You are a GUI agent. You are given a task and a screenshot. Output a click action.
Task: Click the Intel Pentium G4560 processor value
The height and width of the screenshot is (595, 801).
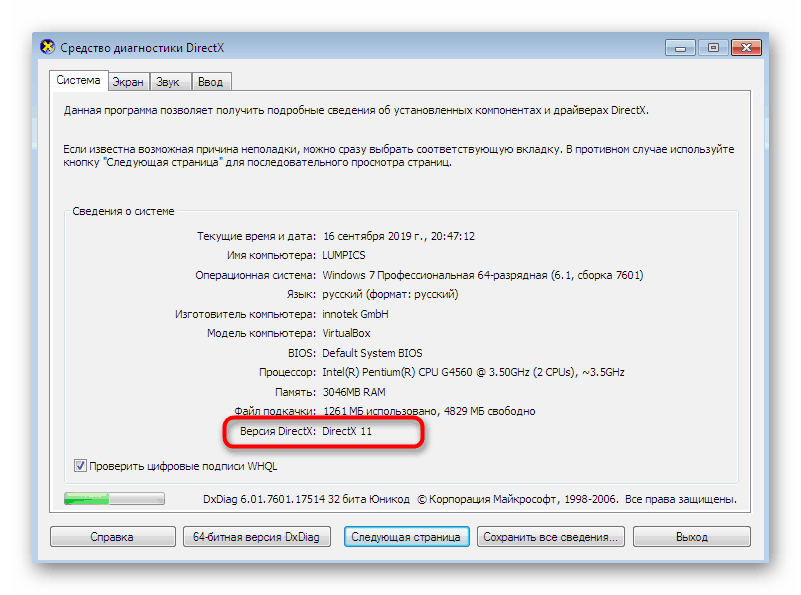point(473,372)
